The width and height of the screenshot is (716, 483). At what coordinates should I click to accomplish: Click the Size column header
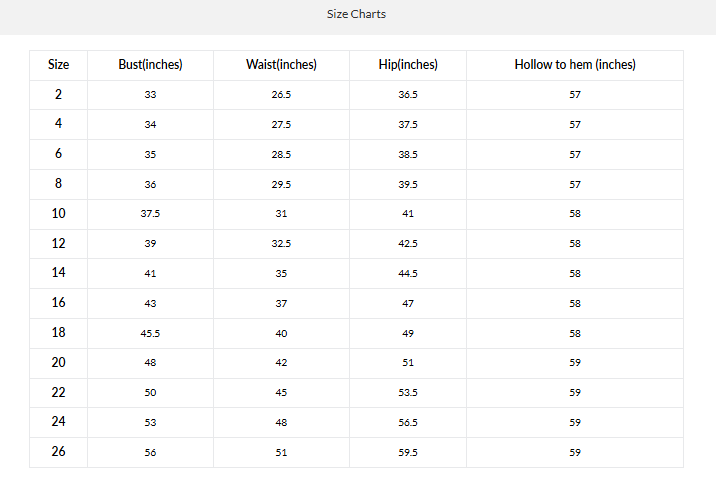click(58, 65)
